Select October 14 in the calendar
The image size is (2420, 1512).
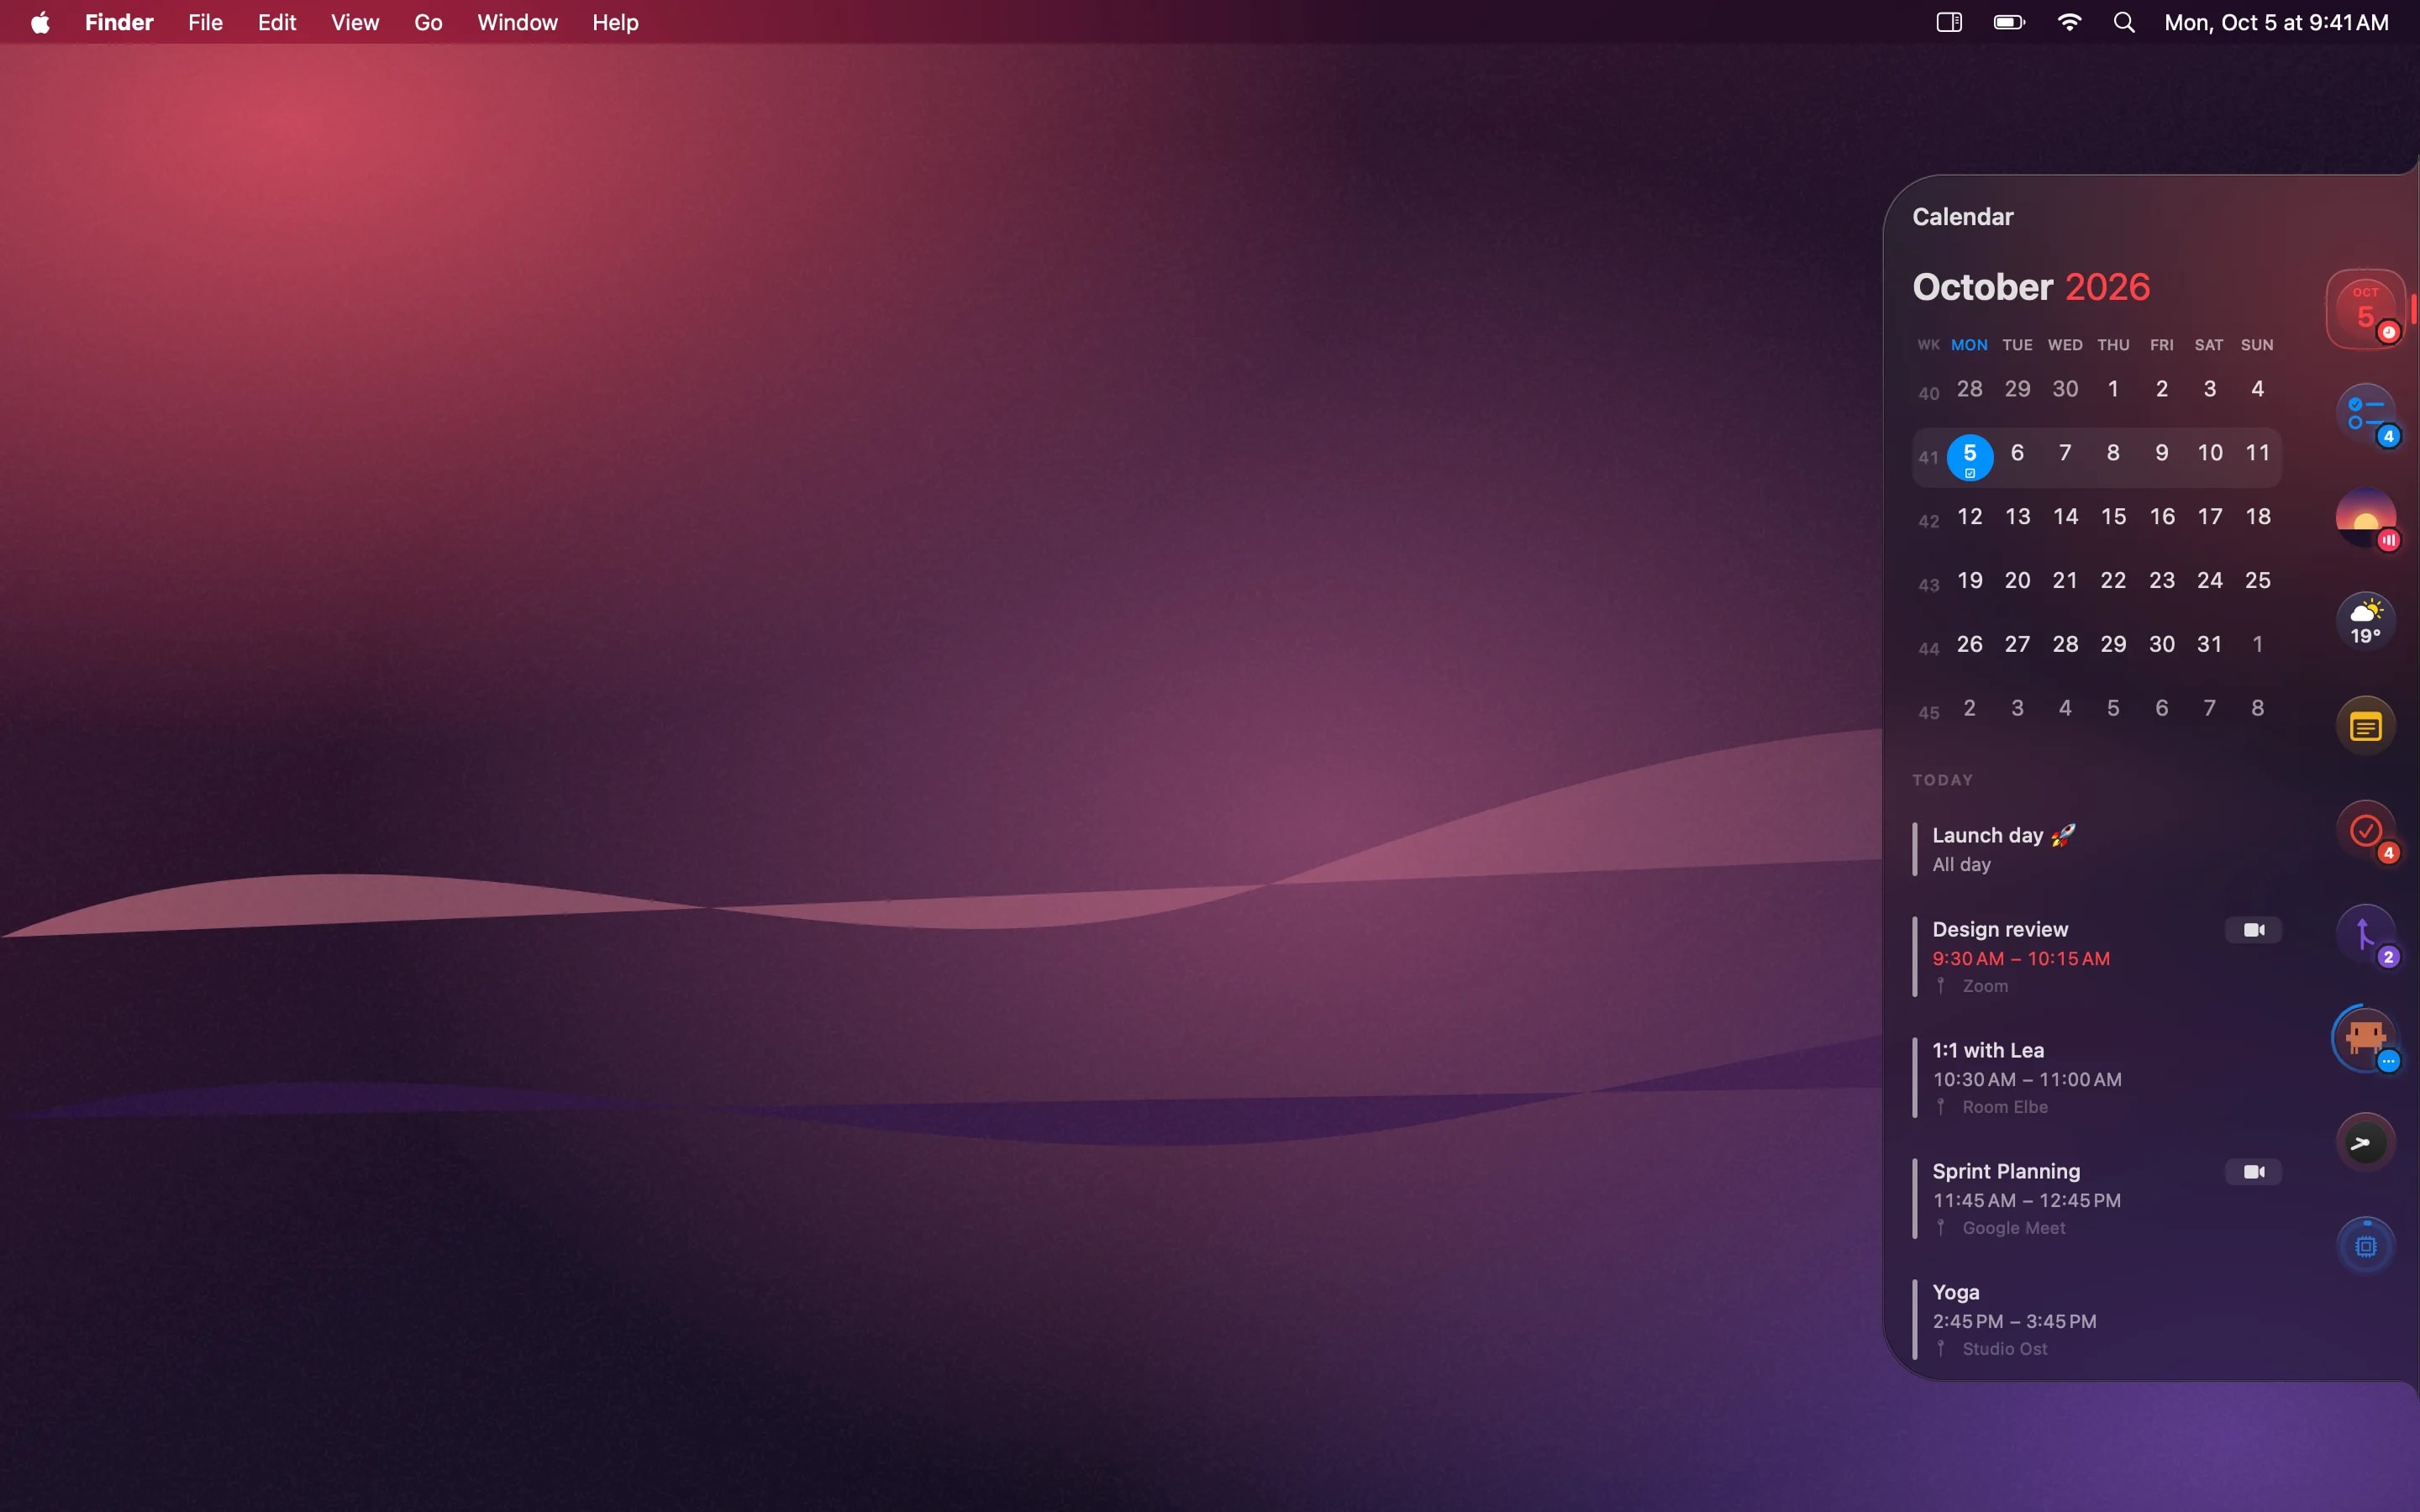coord(2065,517)
